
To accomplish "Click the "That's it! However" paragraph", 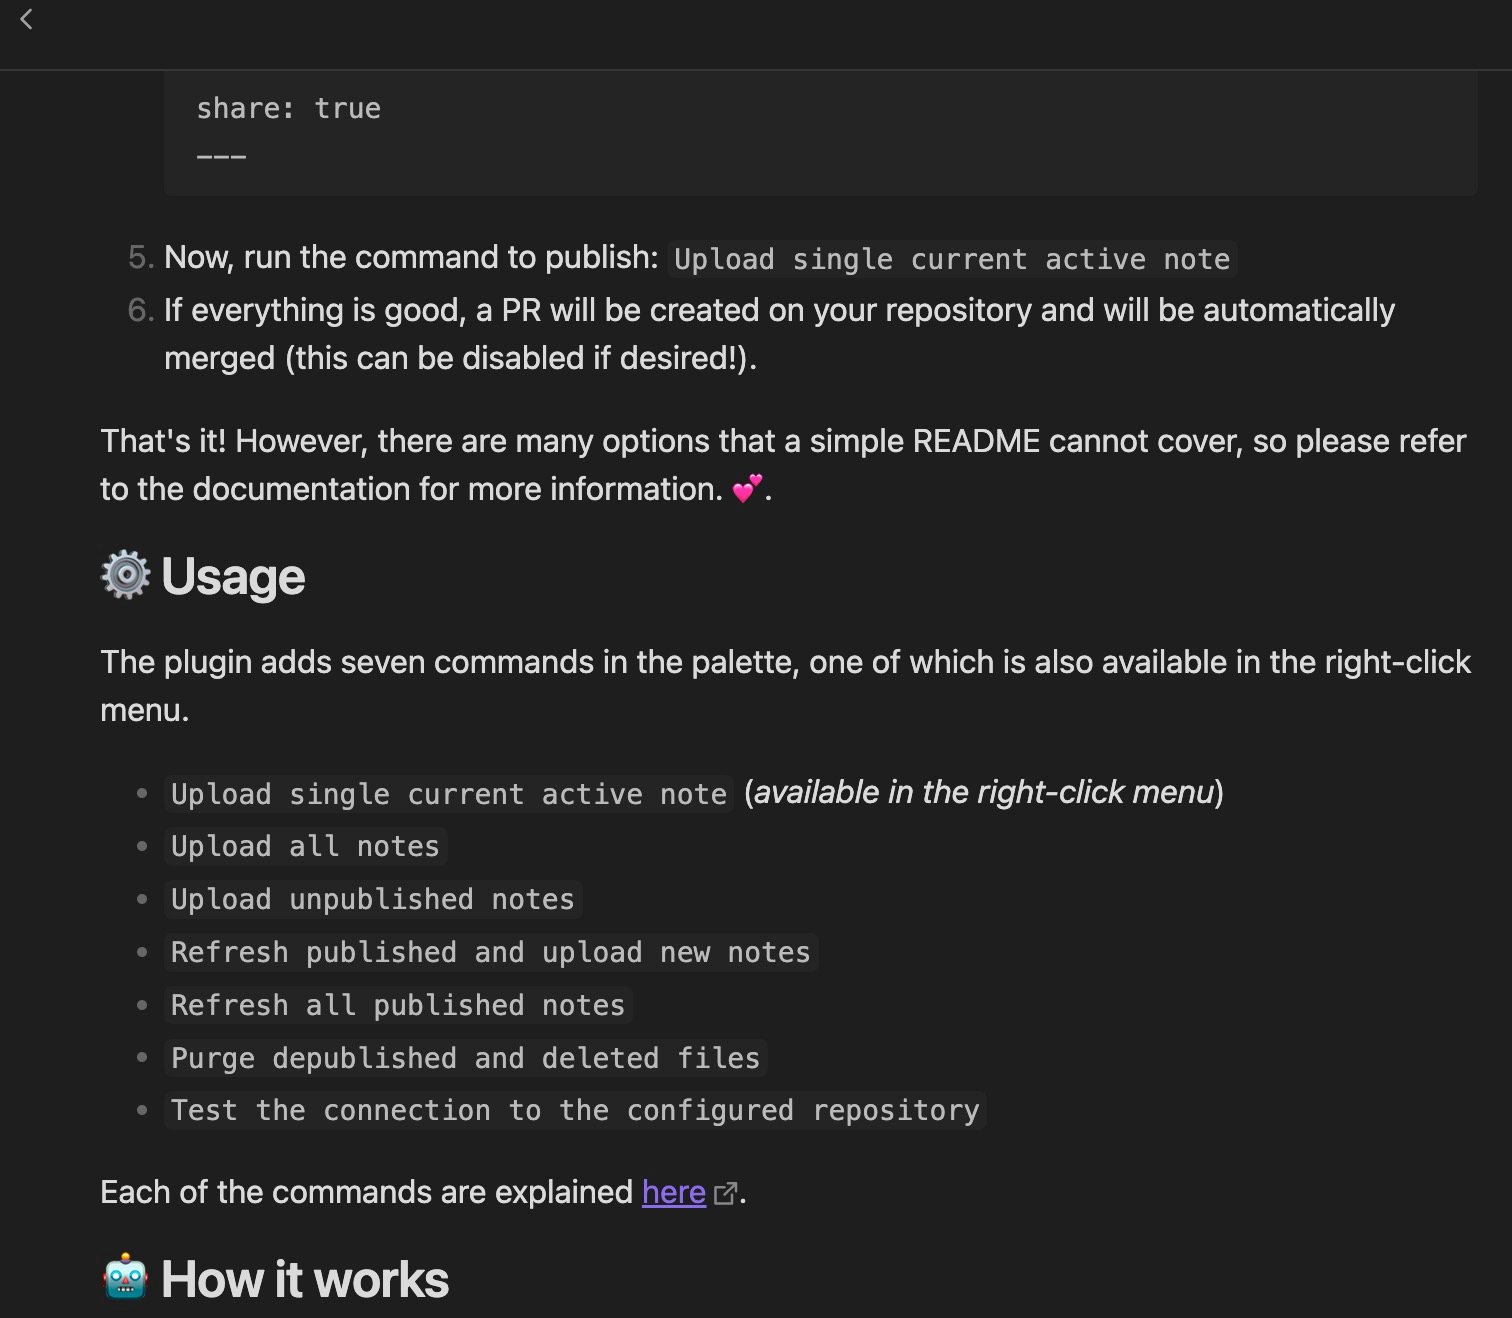I will tap(783, 465).
